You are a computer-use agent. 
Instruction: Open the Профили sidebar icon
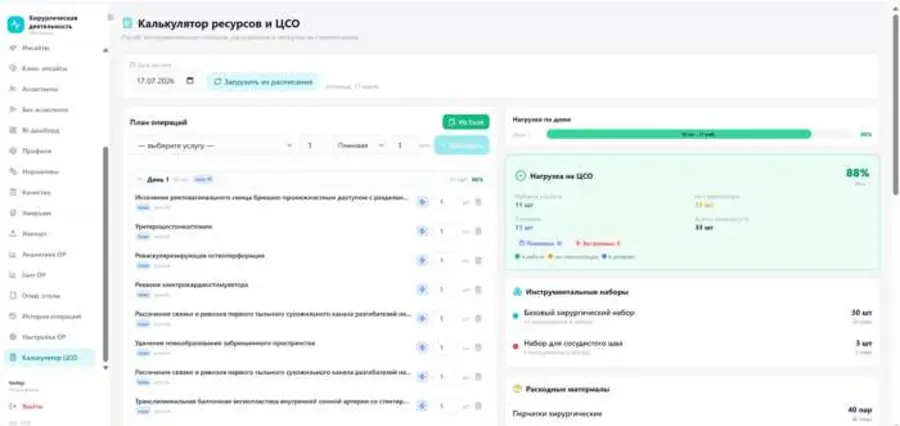[x=13, y=151]
